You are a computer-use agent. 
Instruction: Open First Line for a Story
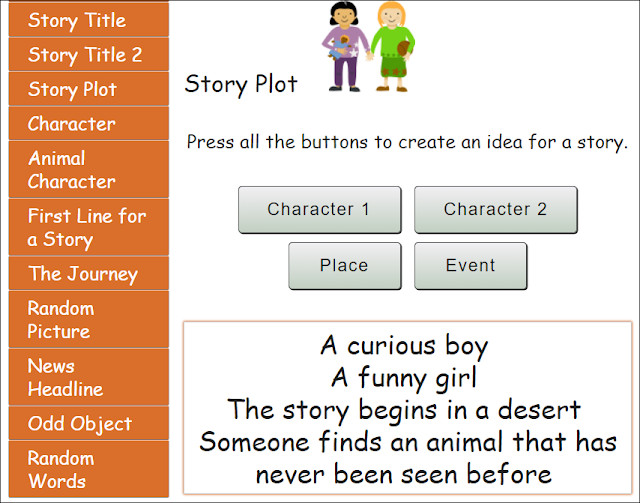pyautogui.click(x=89, y=227)
